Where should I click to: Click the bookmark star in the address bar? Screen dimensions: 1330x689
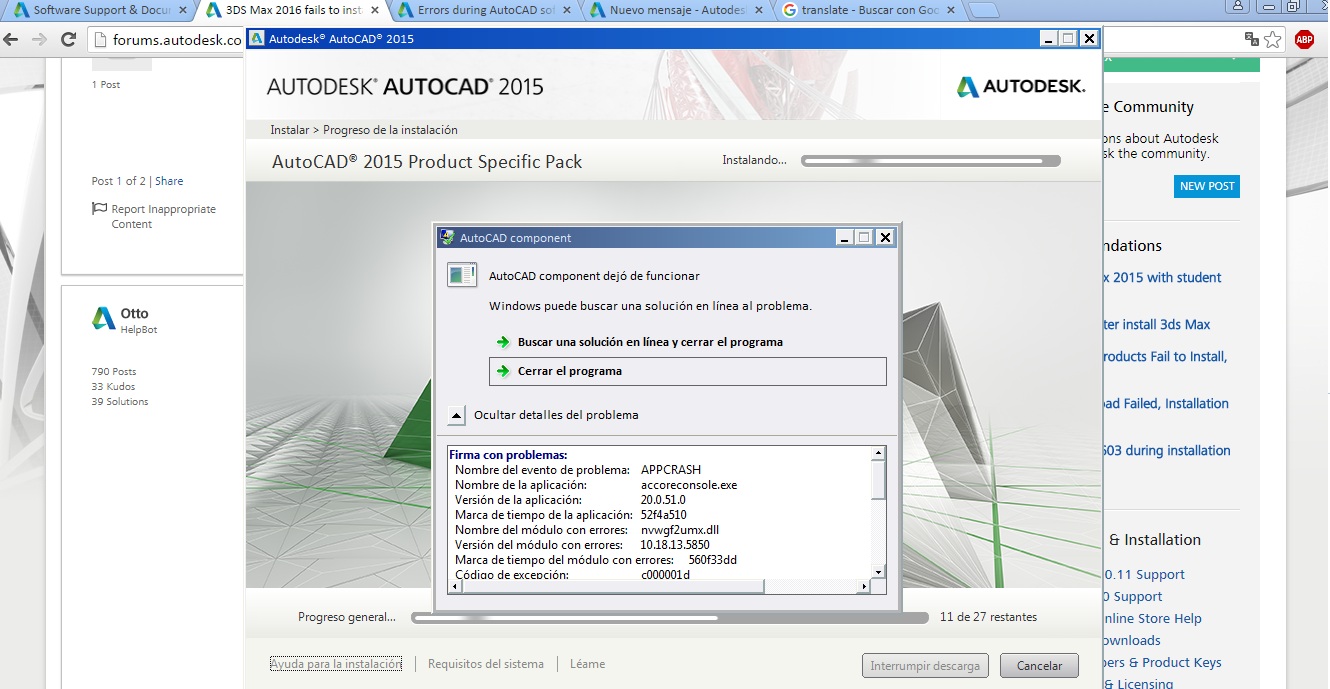point(1272,38)
